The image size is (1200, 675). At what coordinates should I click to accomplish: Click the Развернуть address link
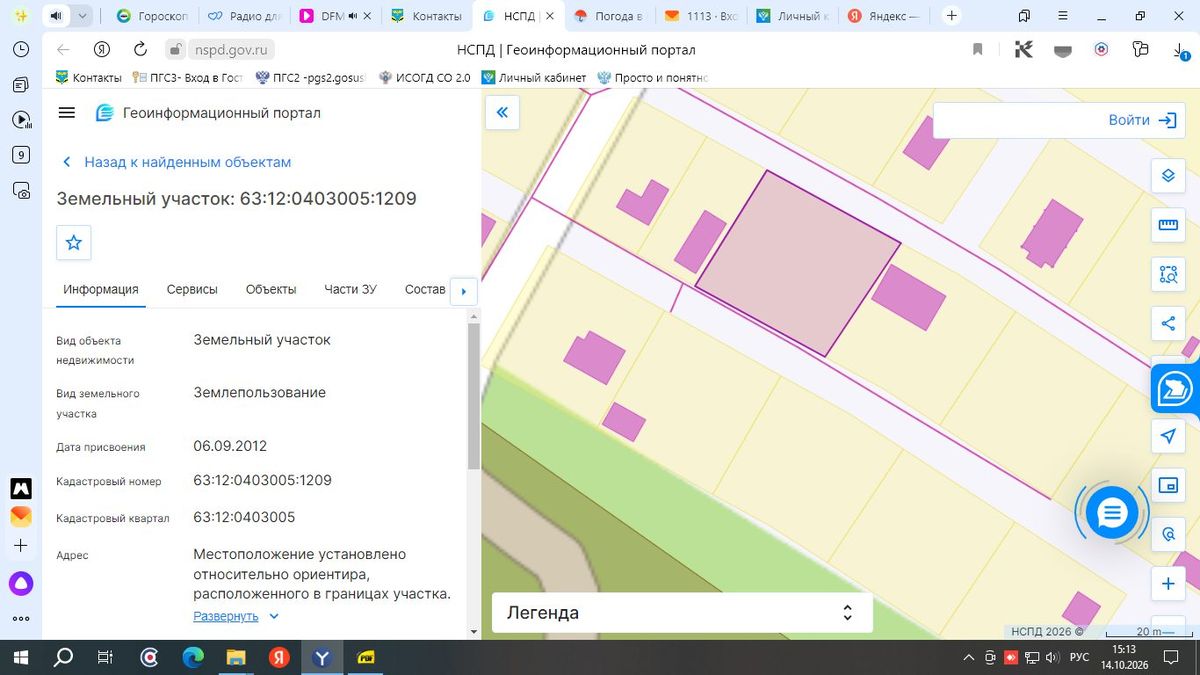226,617
